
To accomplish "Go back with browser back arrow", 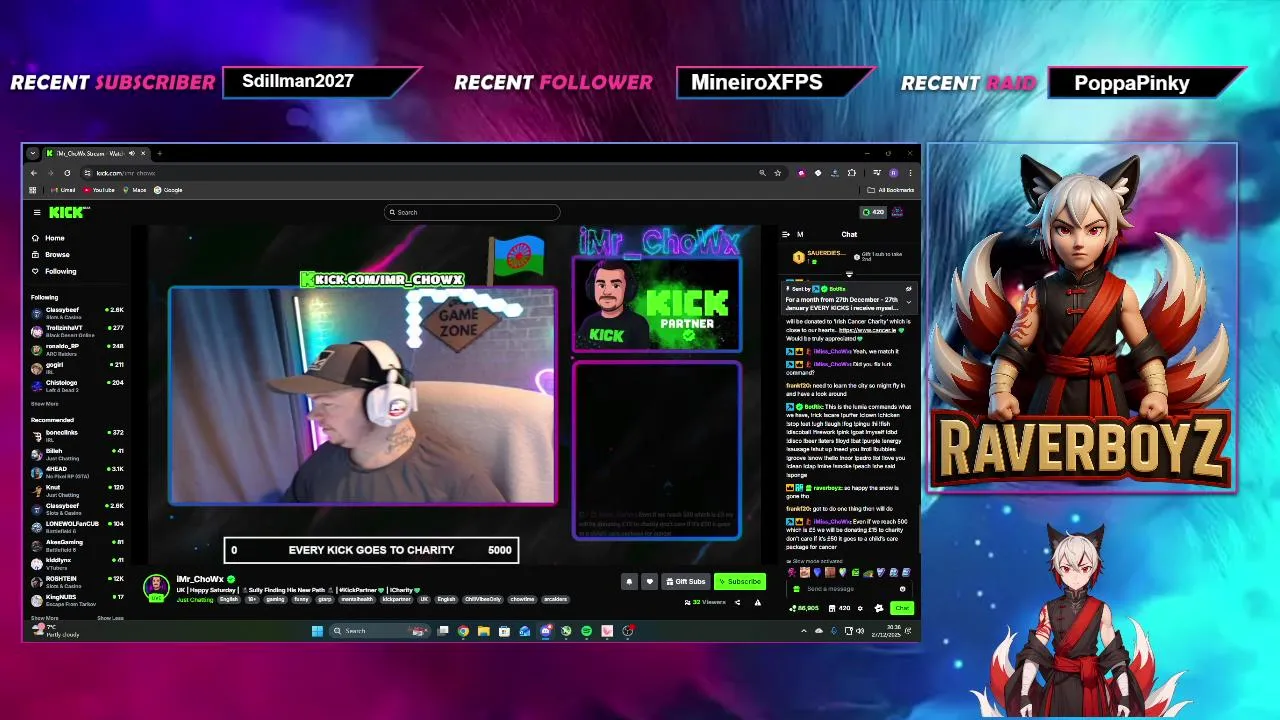I will coord(34,173).
